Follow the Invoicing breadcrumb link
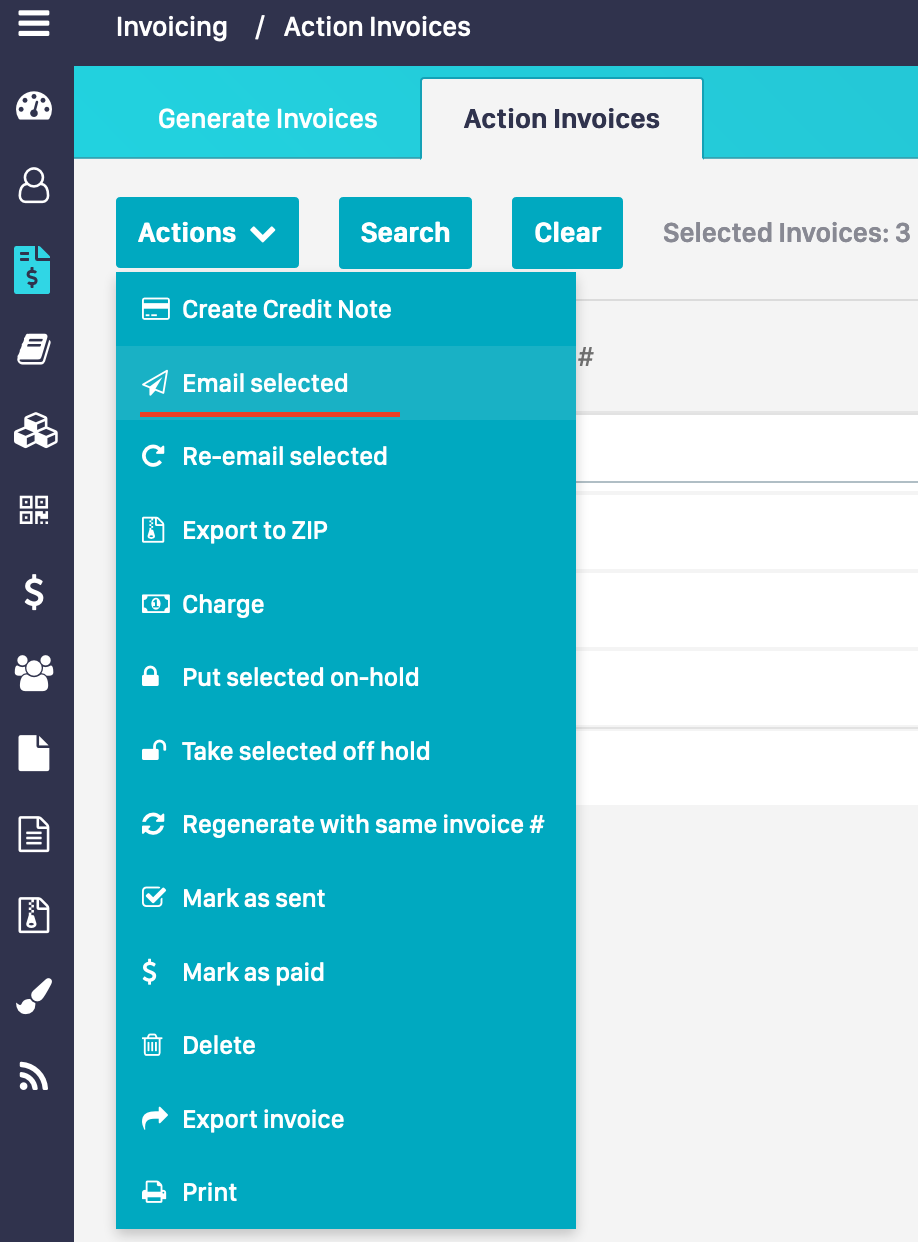This screenshot has width=918, height=1242. tap(171, 27)
